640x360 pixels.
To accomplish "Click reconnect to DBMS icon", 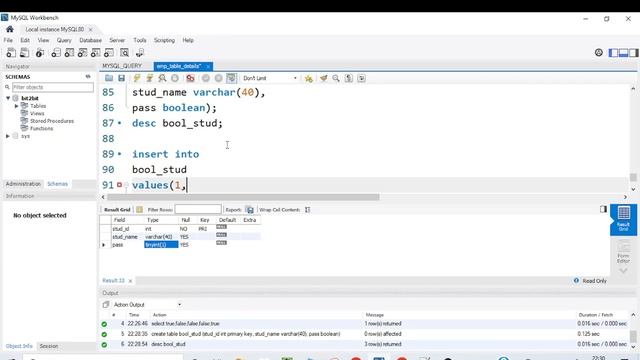I will coord(140,53).
